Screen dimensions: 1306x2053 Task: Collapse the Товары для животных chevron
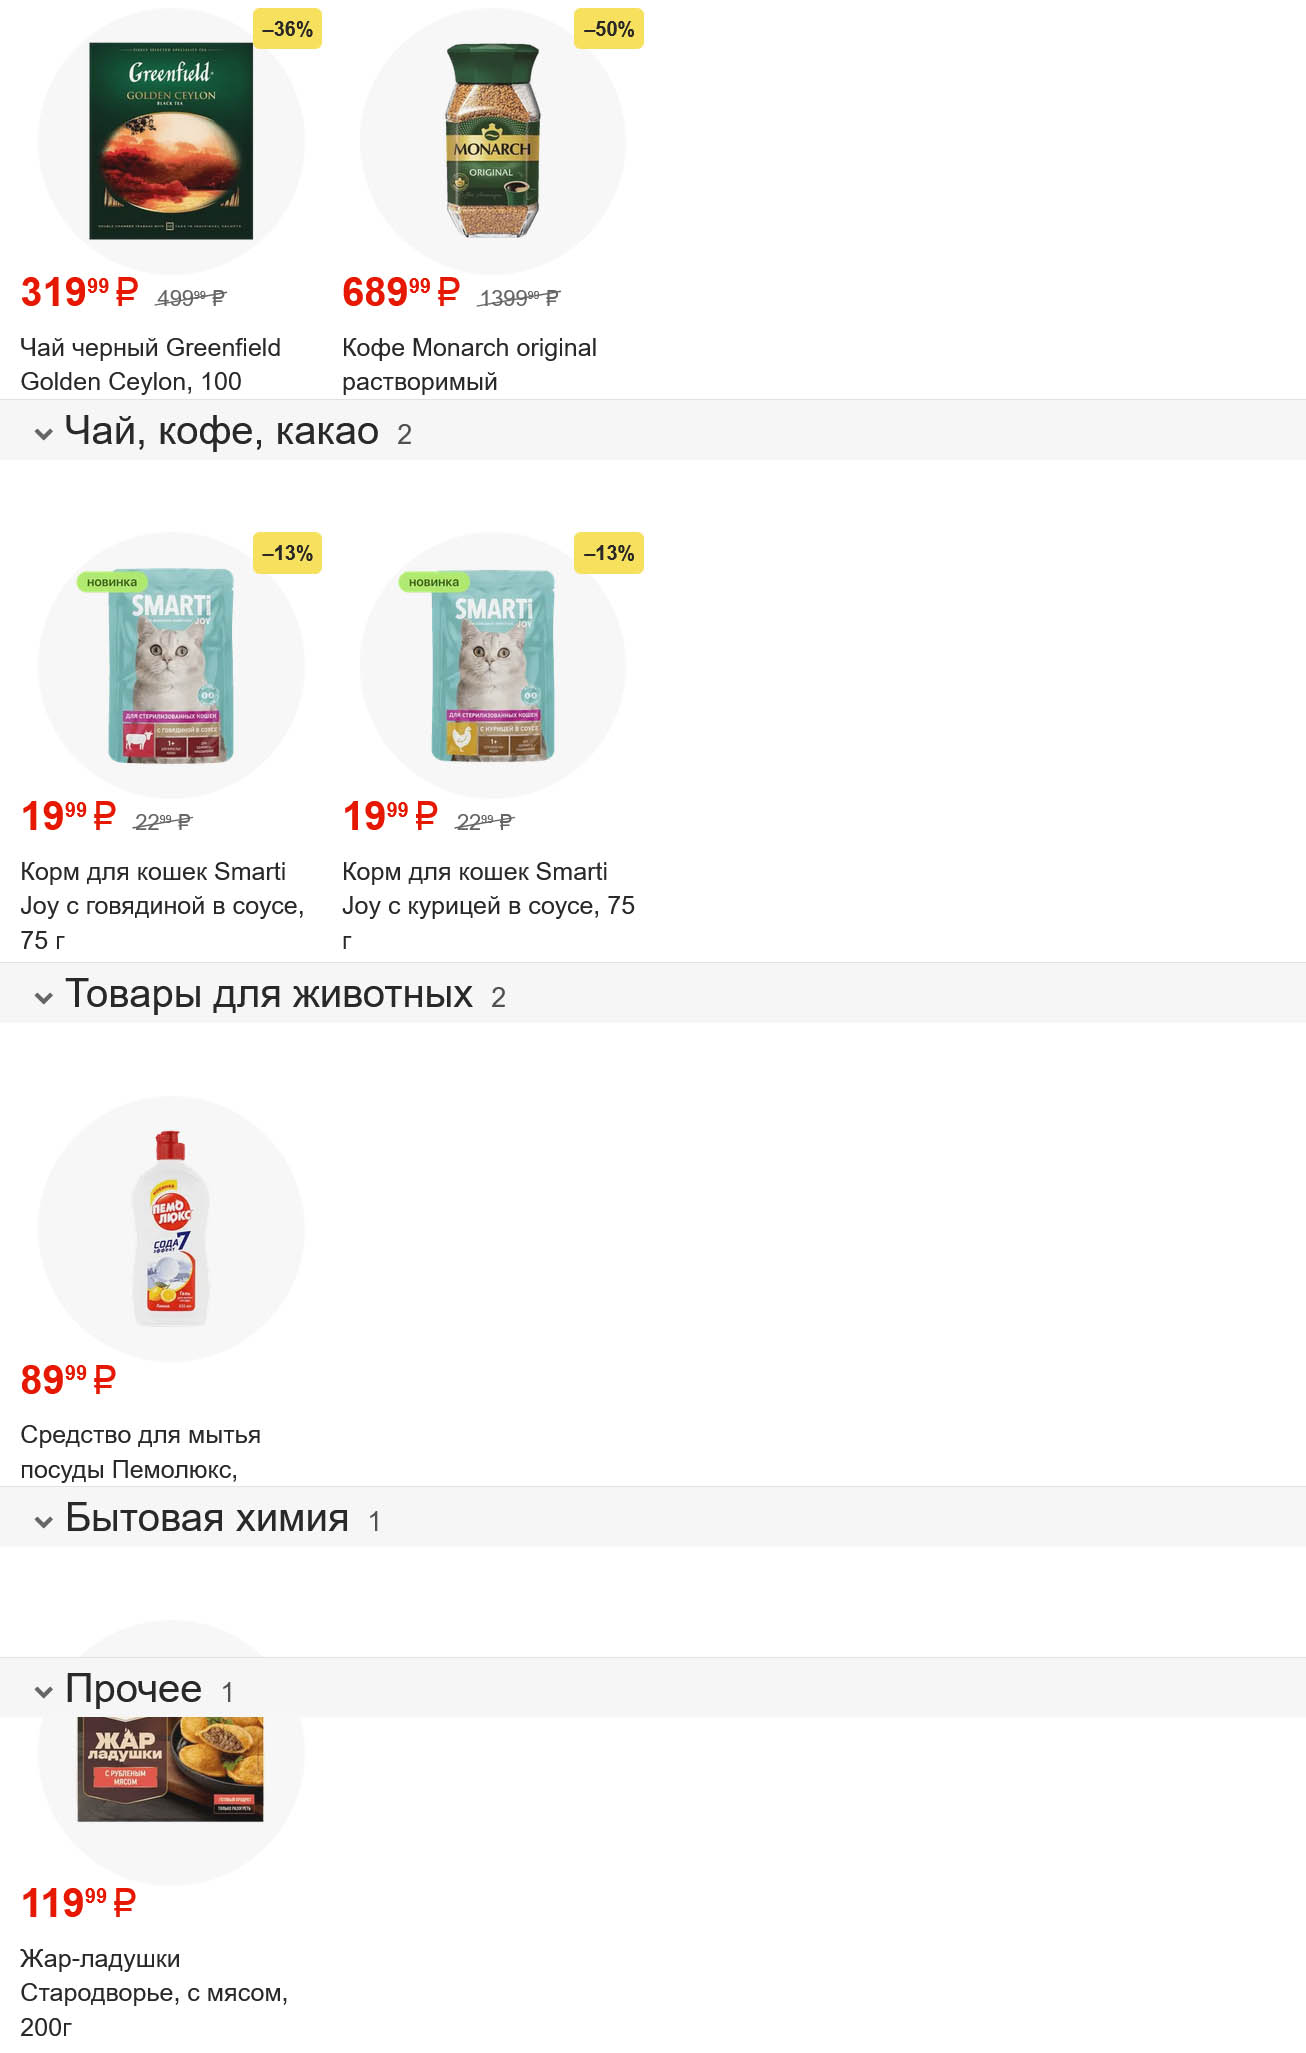coord(43,997)
